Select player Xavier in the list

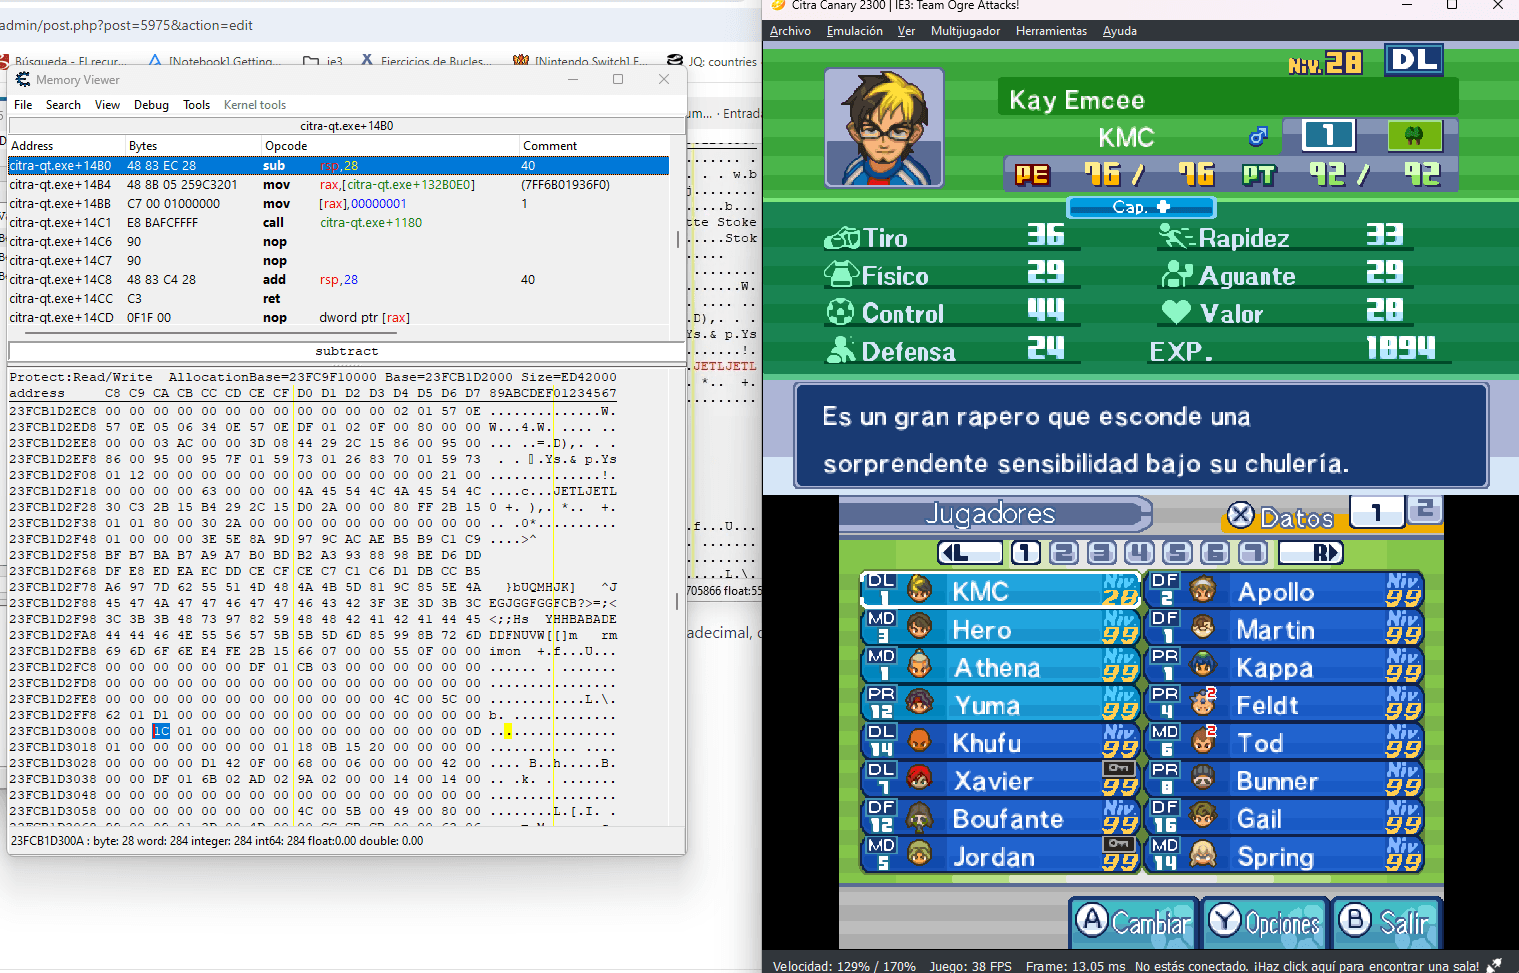coord(1001,780)
